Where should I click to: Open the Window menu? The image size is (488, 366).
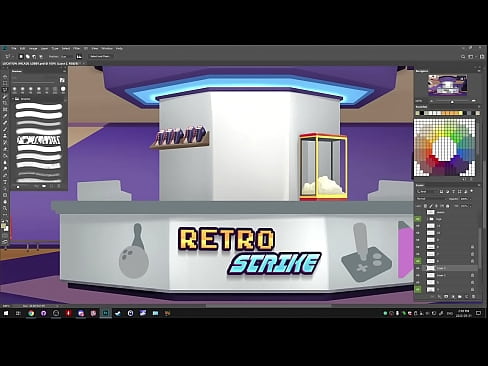[x=107, y=48]
